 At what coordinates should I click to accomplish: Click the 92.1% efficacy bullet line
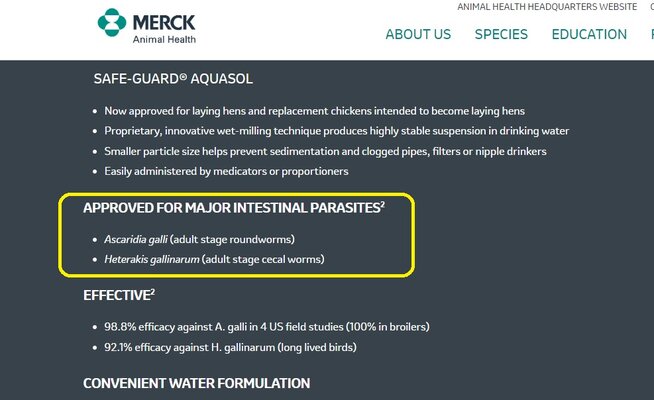(230, 347)
